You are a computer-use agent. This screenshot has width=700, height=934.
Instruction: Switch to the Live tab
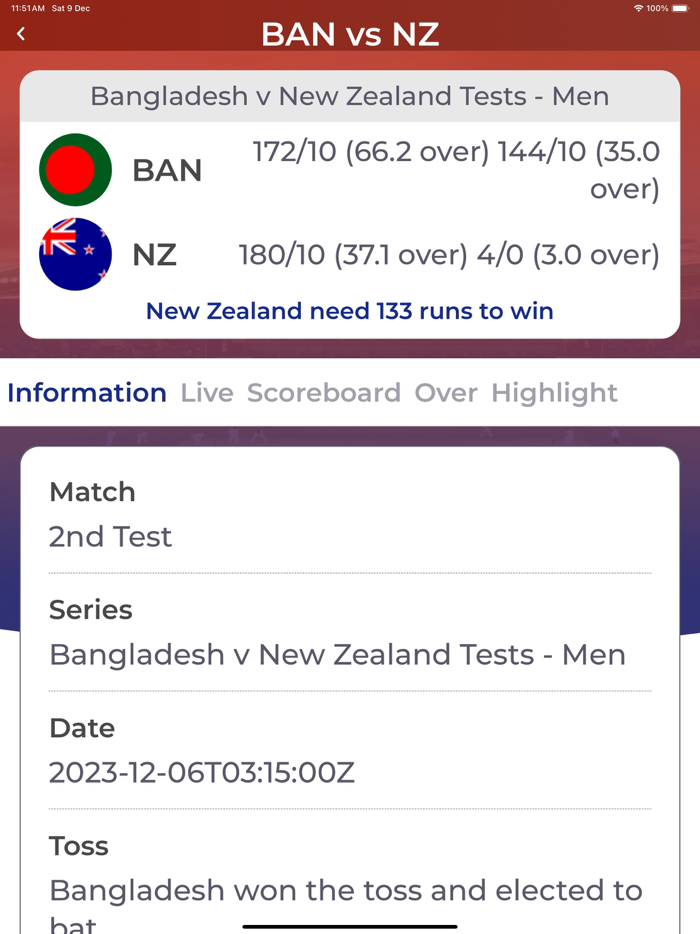click(206, 393)
